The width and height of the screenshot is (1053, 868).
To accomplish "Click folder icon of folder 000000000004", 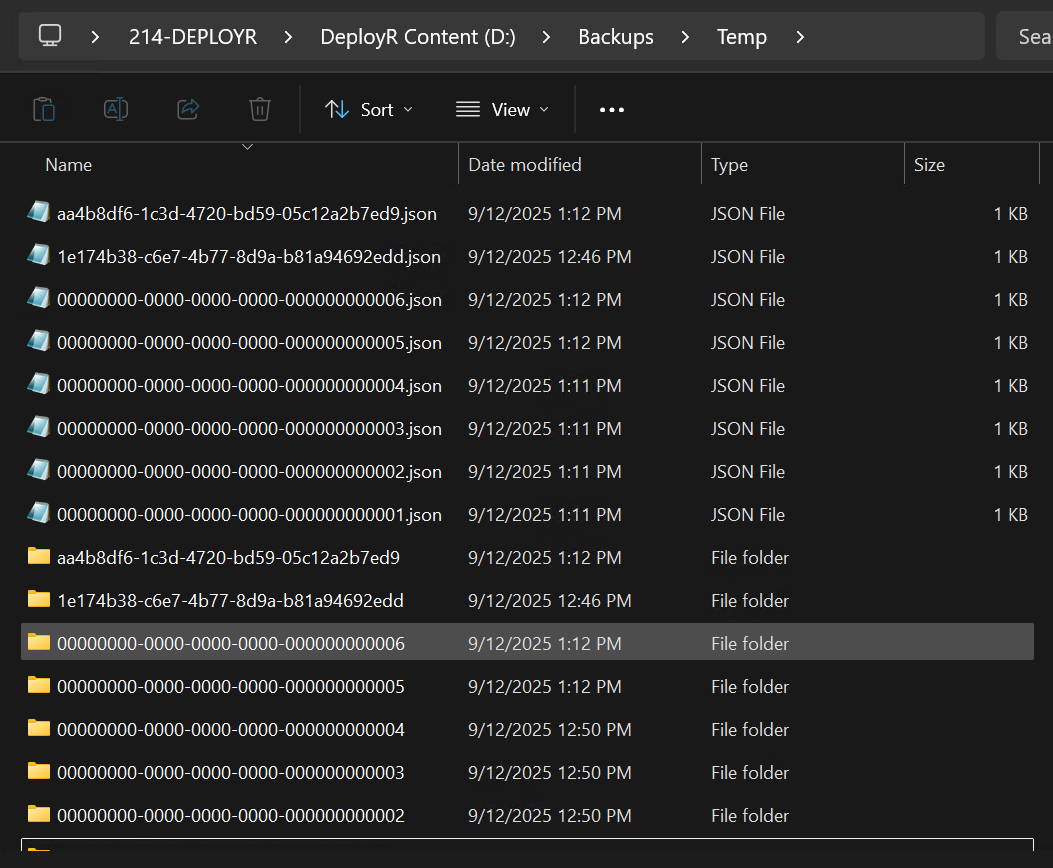I will pyautogui.click(x=39, y=728).
